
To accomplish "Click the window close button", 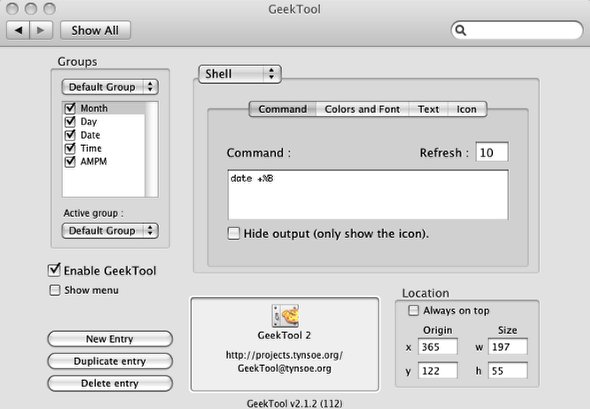I will point(12,8).
